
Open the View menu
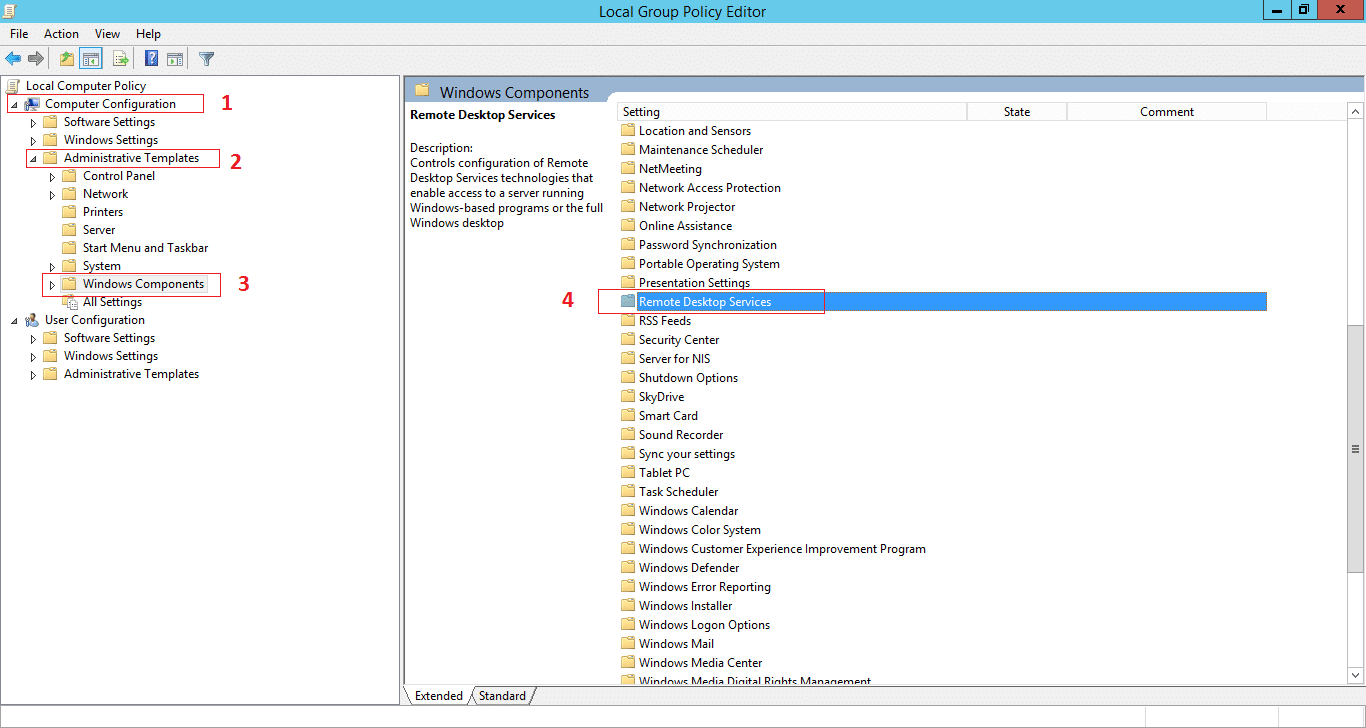point(107,34)
